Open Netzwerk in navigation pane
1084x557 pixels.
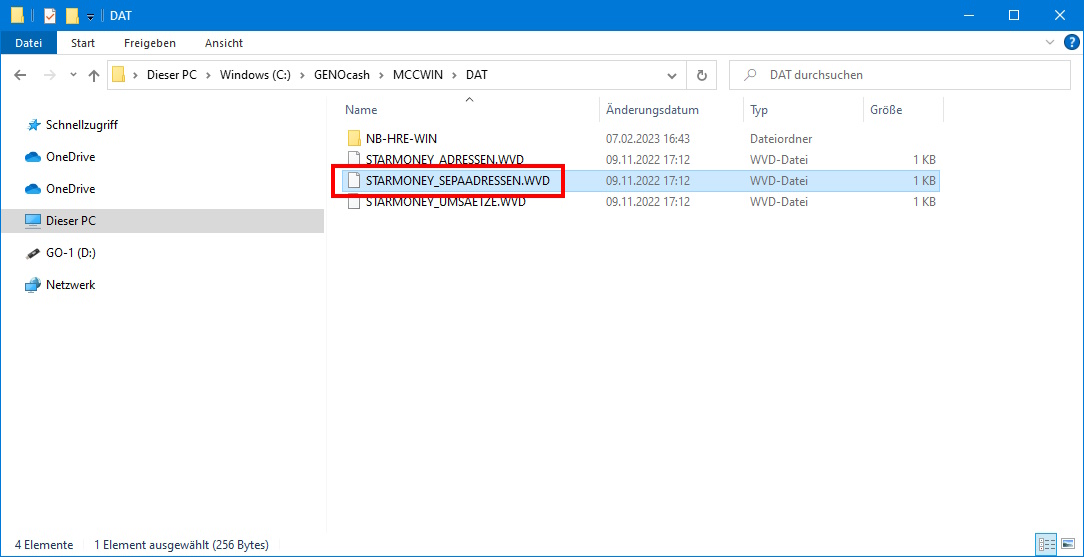coord(71,285)
